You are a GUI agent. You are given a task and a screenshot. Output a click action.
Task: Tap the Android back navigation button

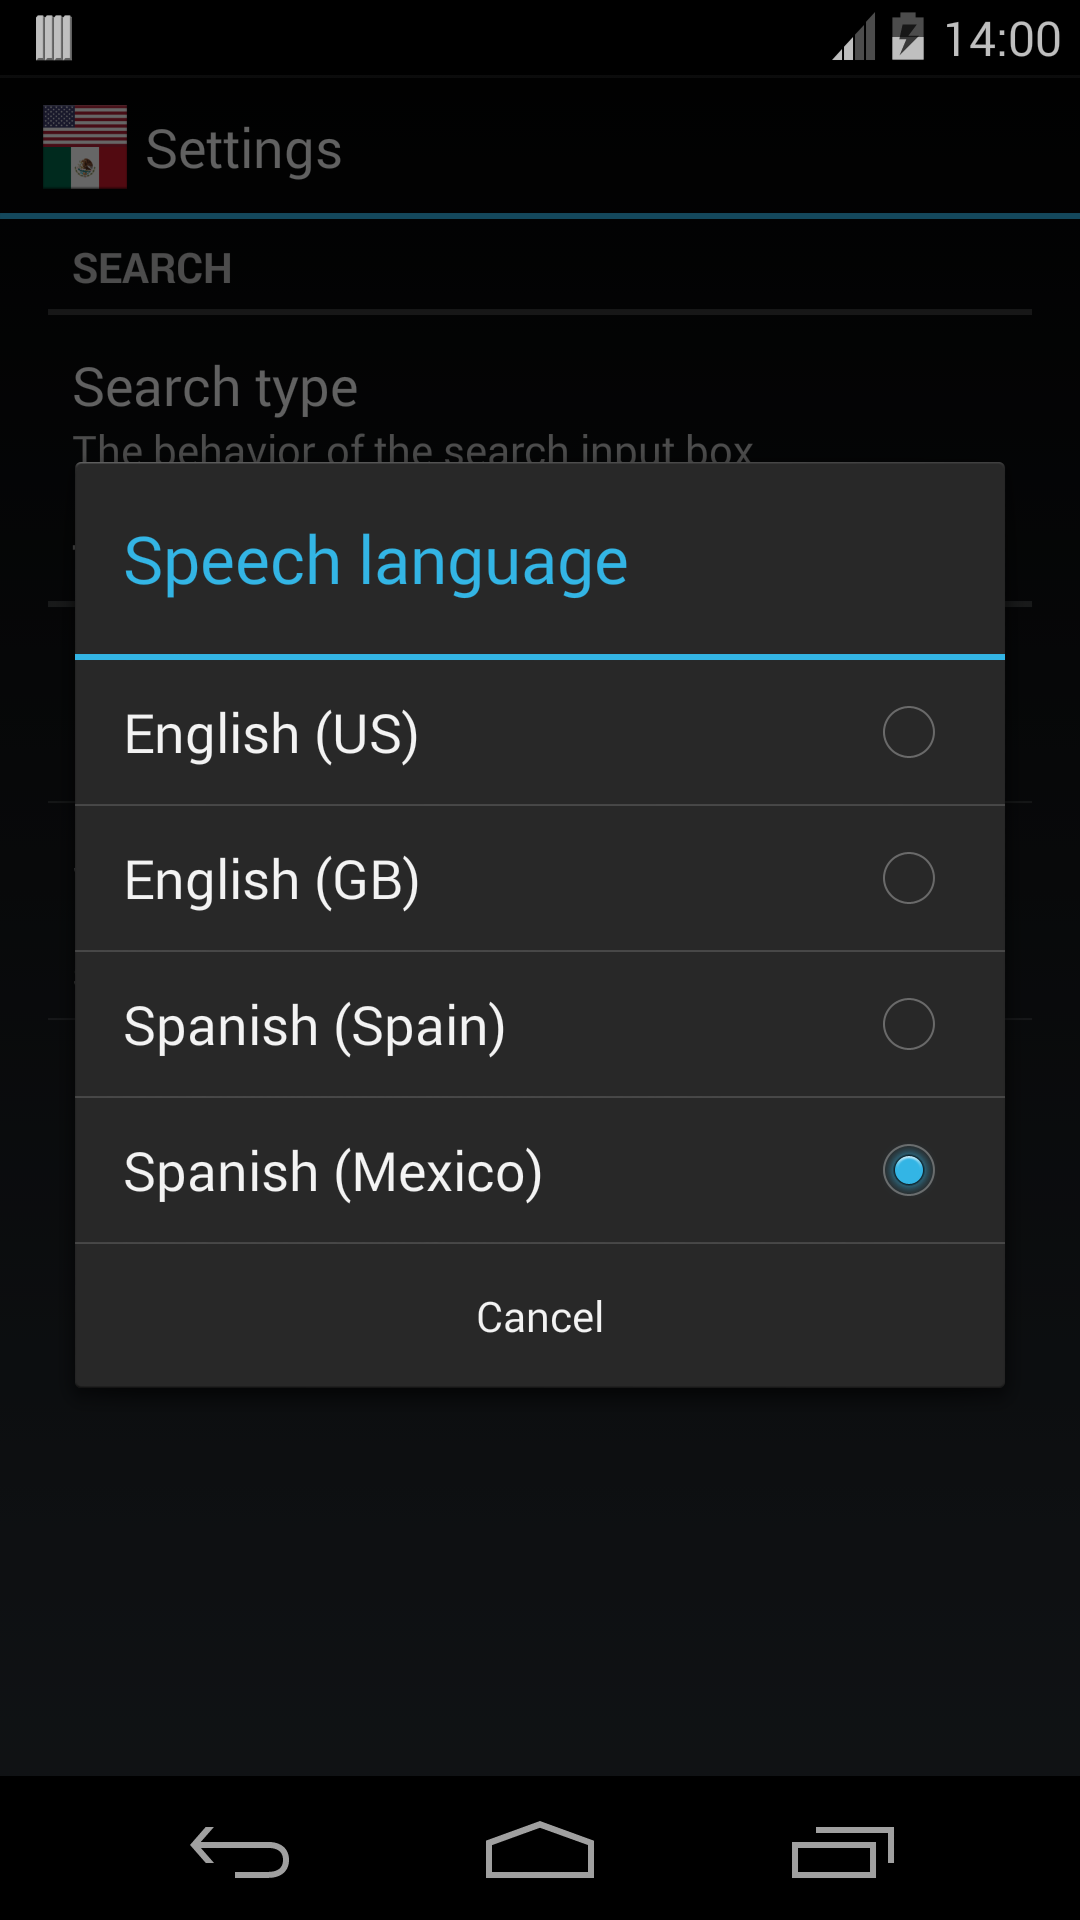(x=240, y=1852)
